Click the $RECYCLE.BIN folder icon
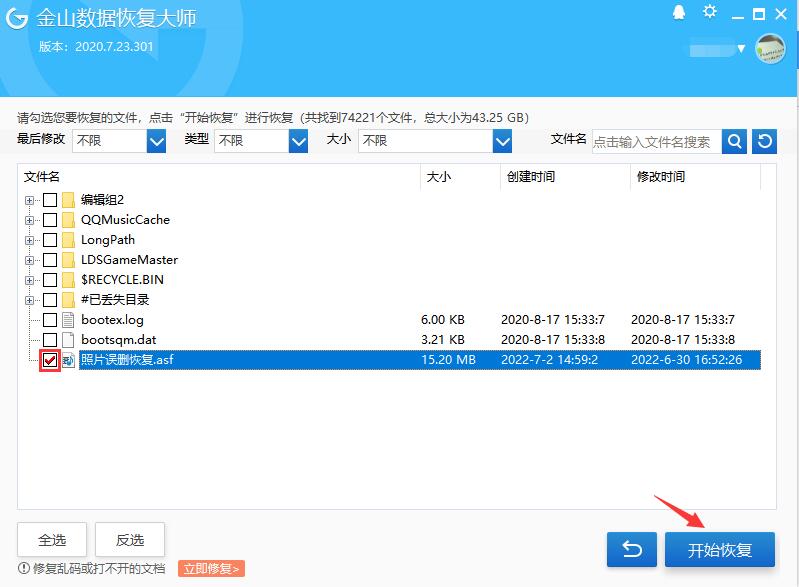Screen dimensions: 799x587 68,280
